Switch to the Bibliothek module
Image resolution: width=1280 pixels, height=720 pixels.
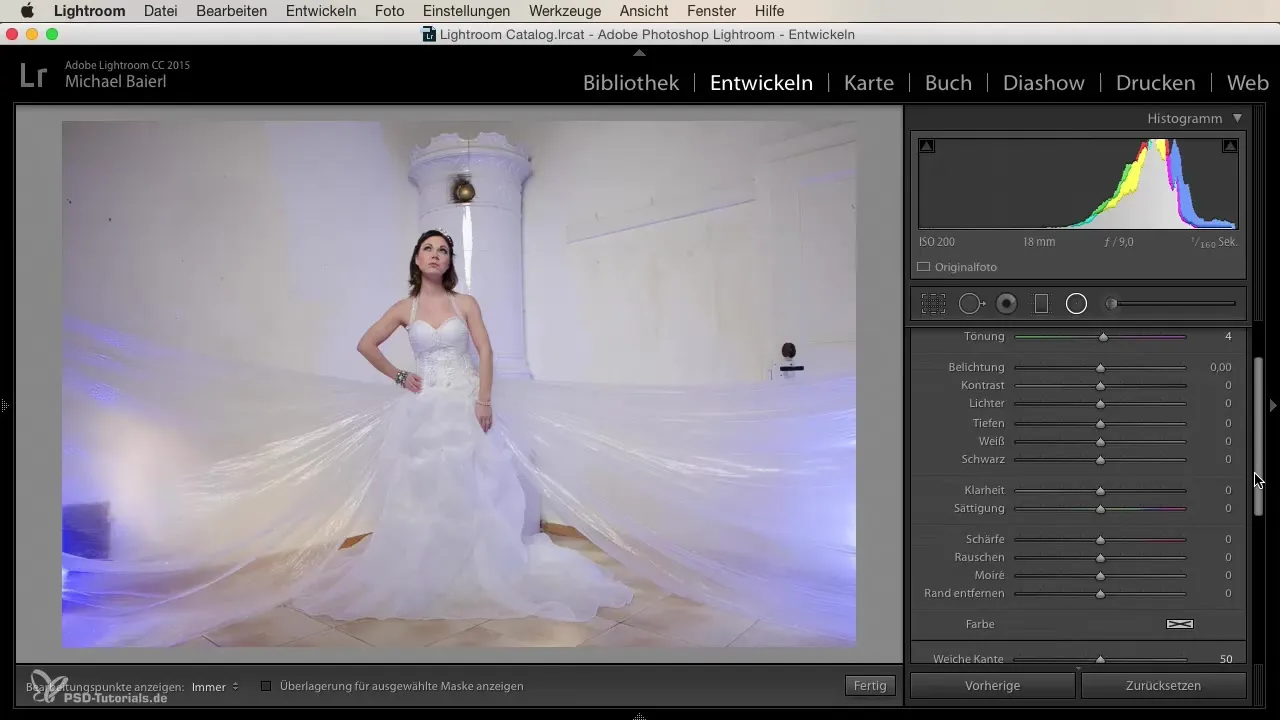pyautogui.click(x=631, y=83)
